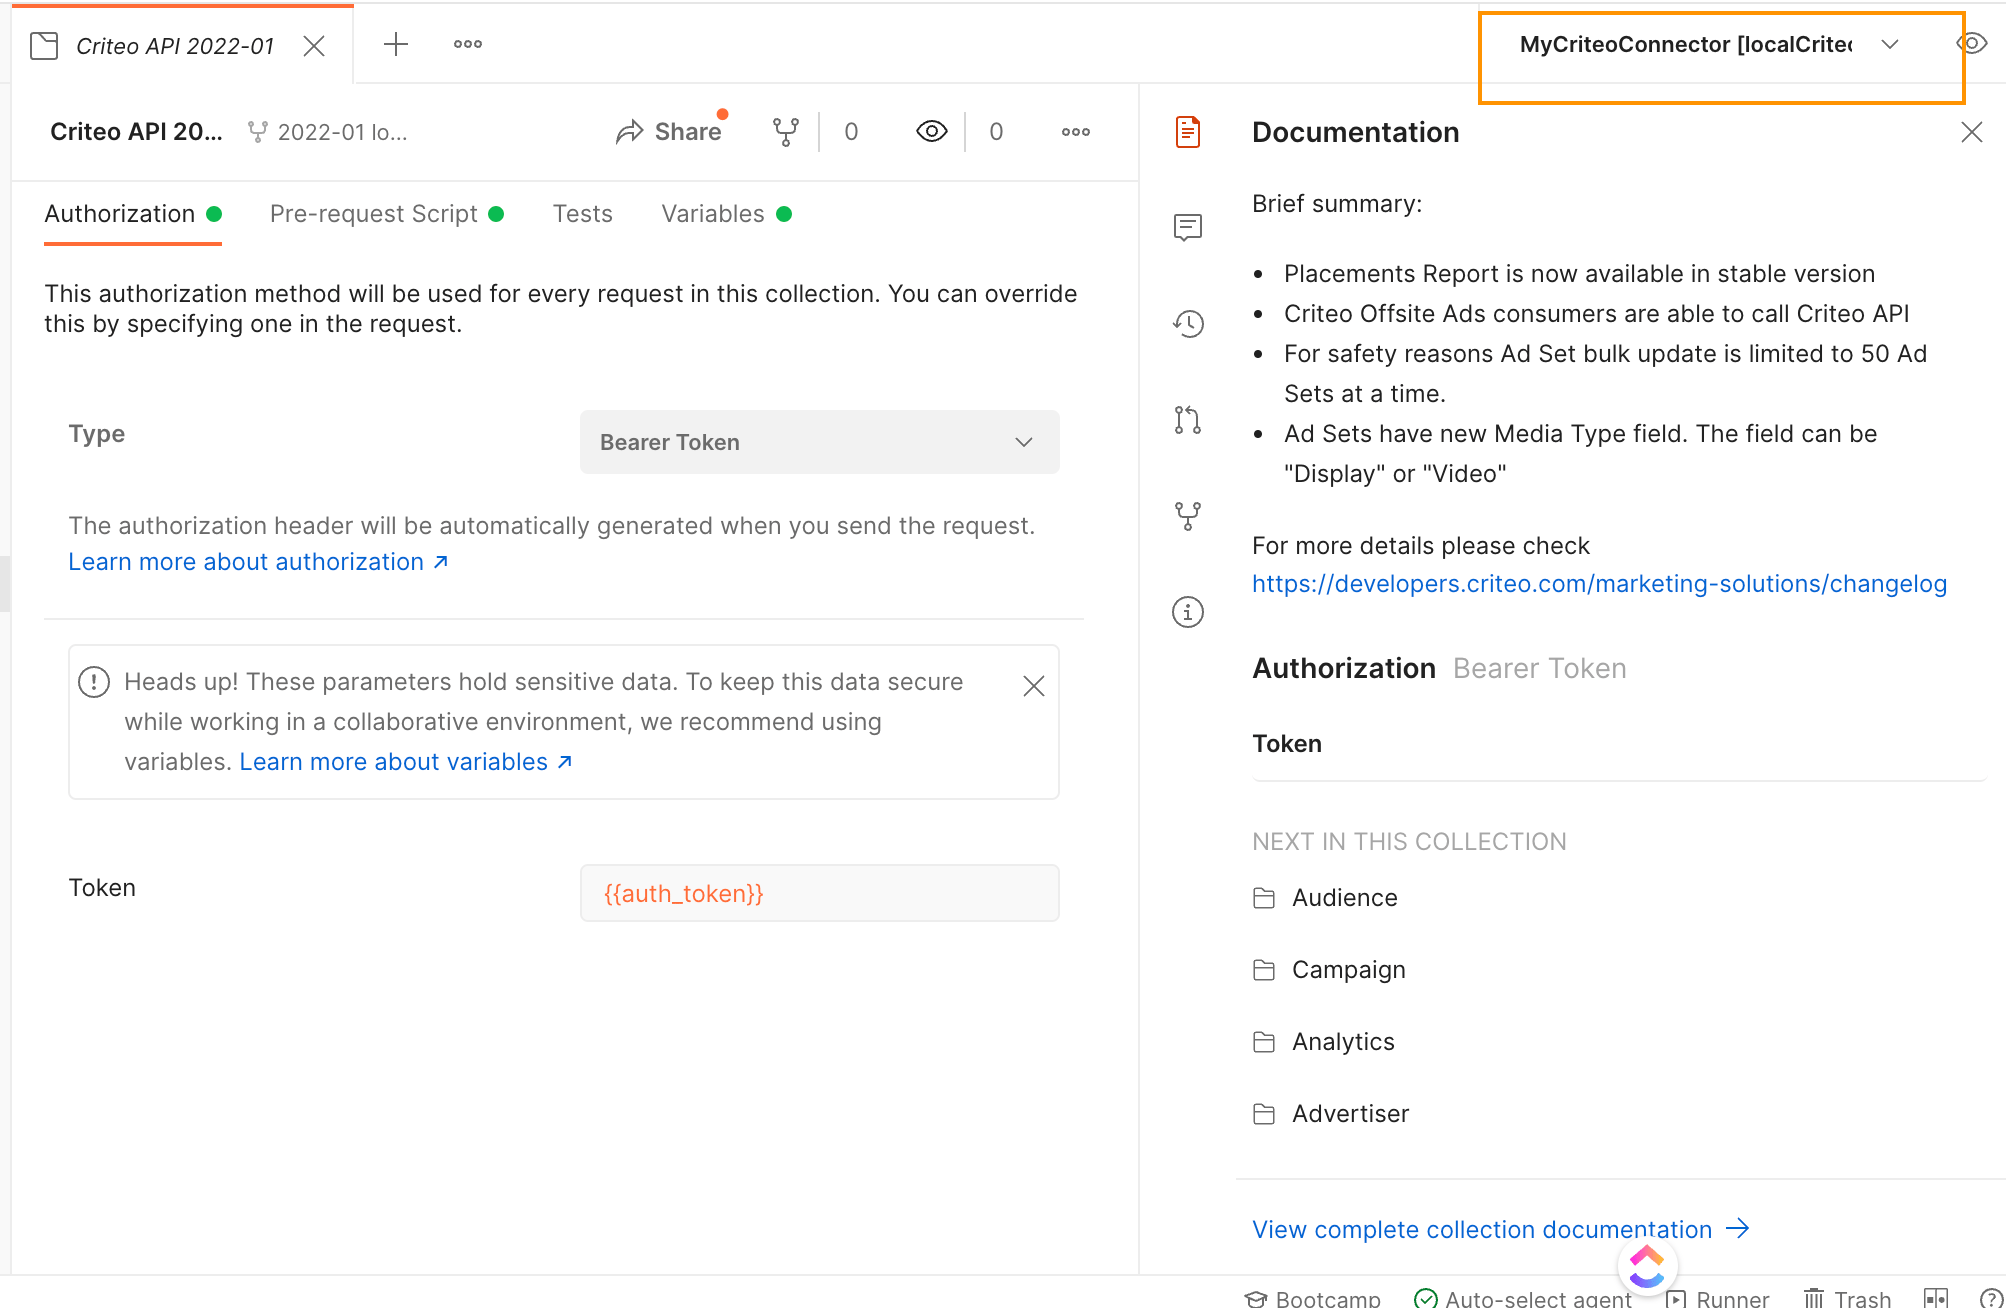2006x1308 pixels.
Task: Click Auto-select agent in status bar
Action: pyautogui.click(x=1523, y=1298)
